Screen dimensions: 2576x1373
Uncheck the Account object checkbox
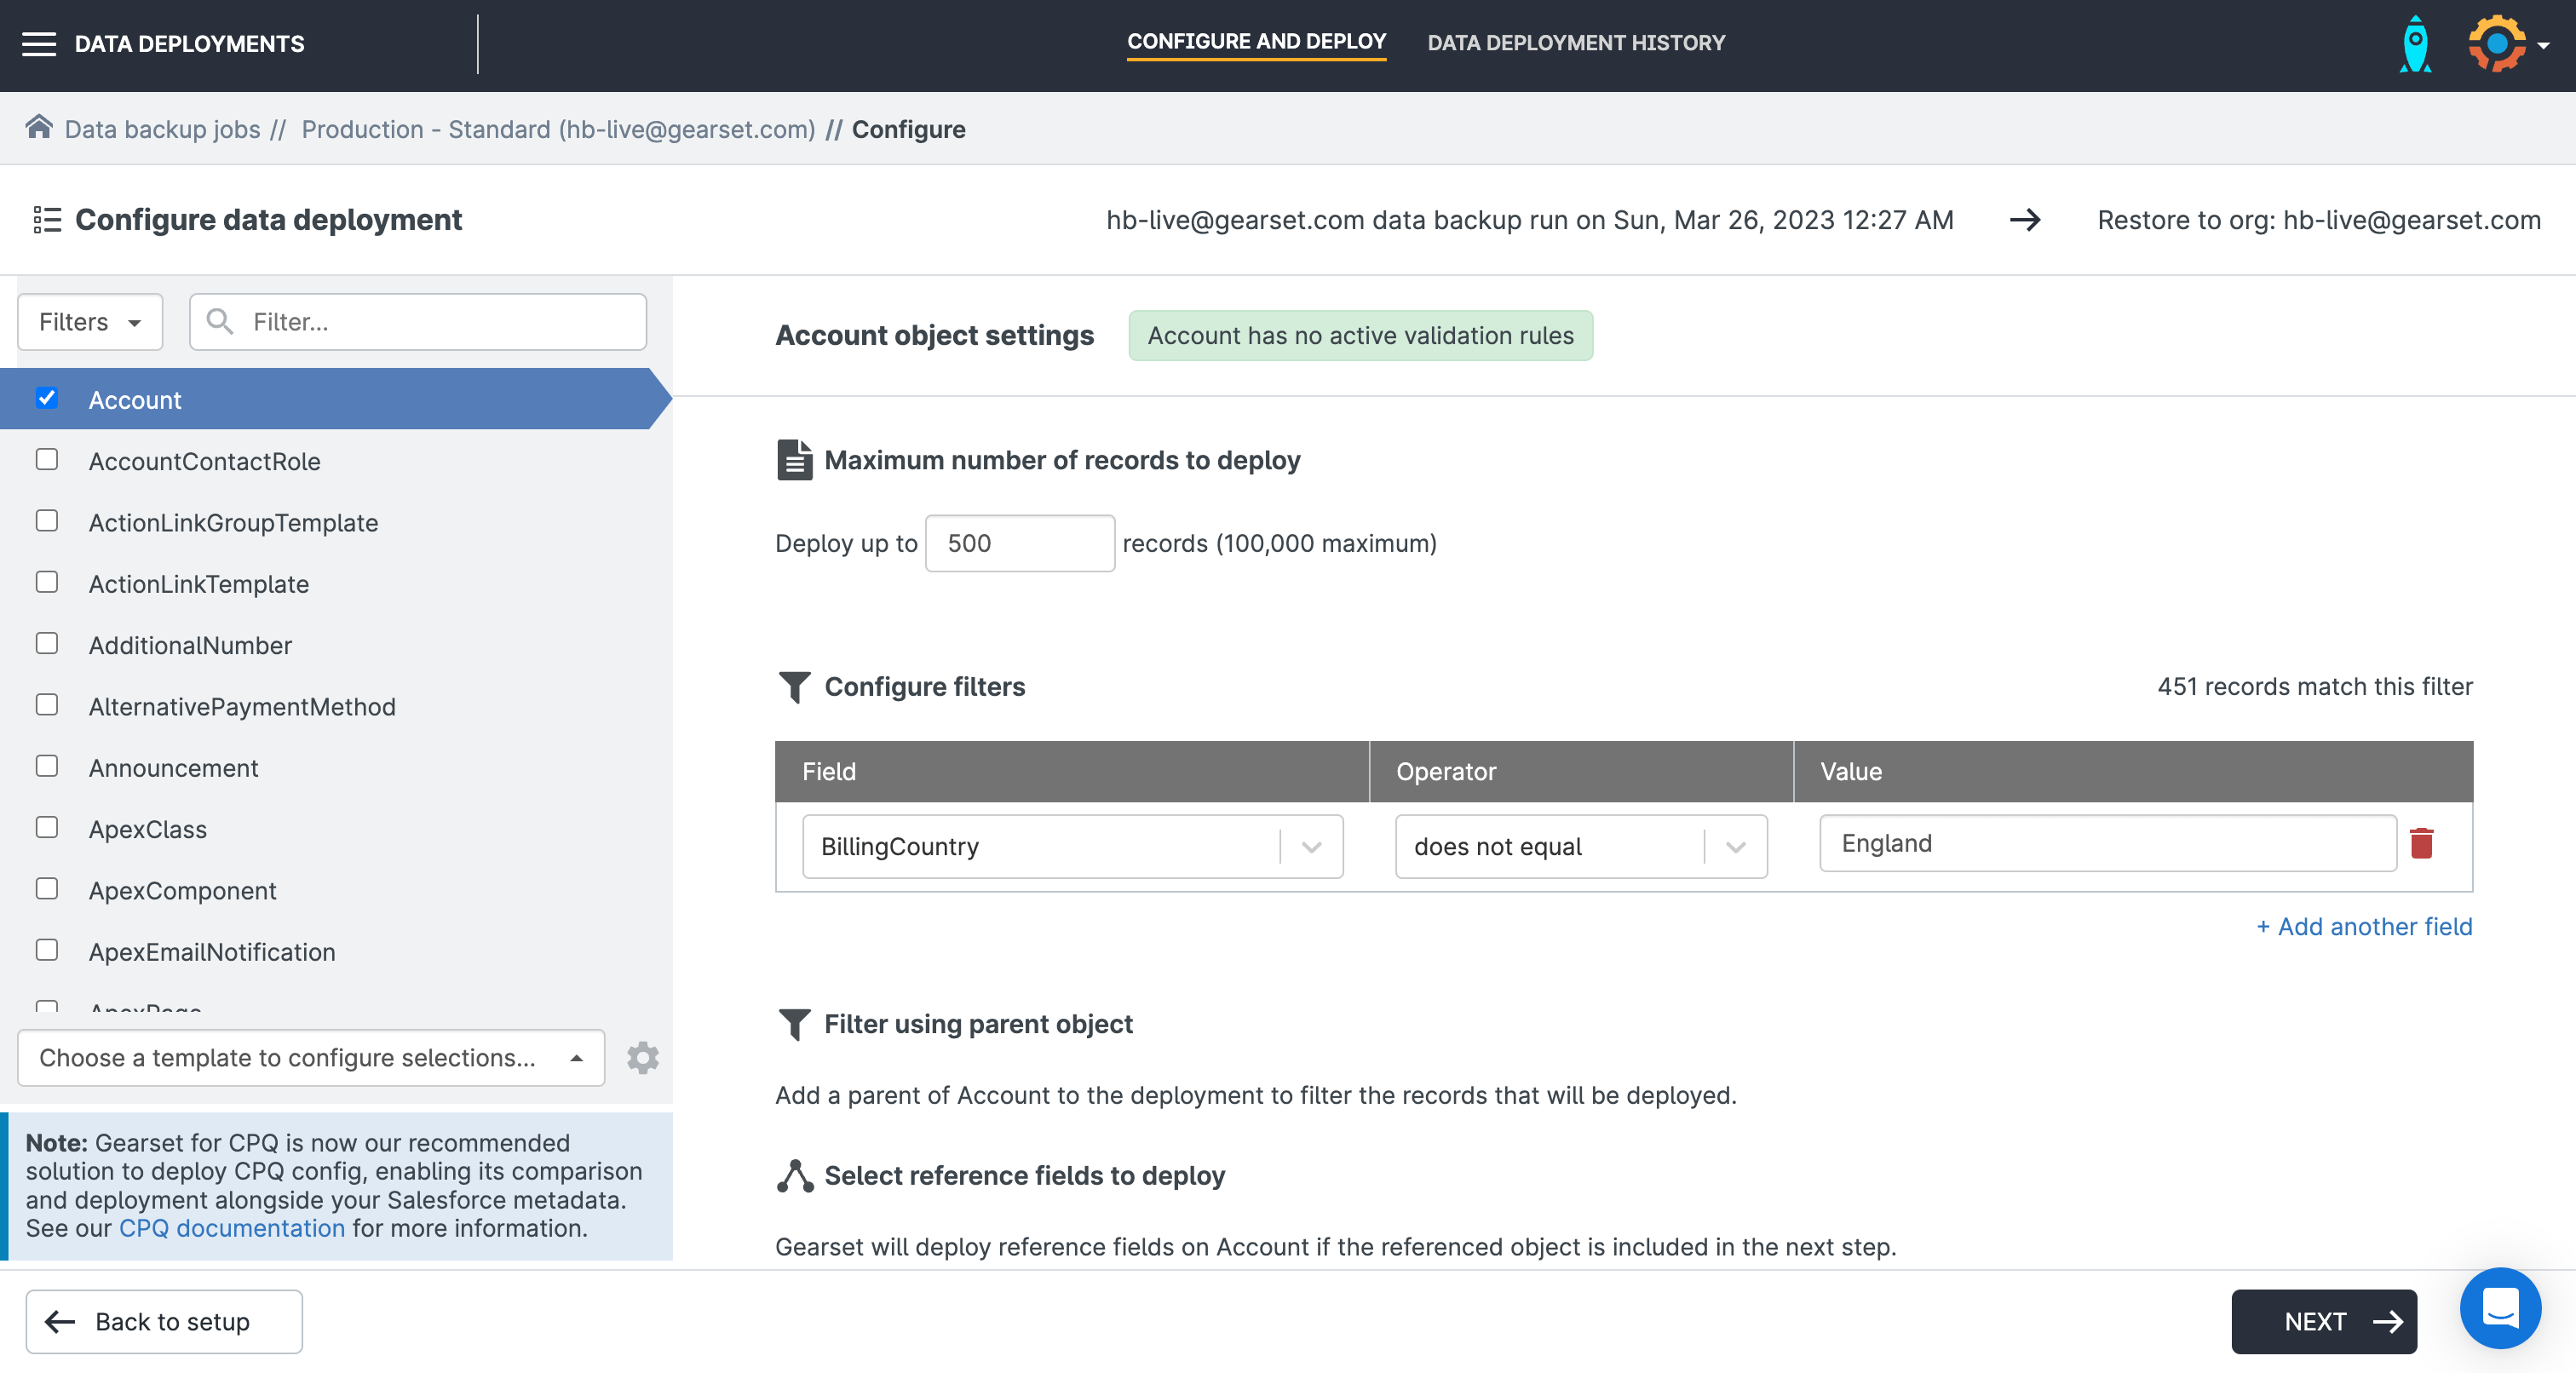(47, 398)
